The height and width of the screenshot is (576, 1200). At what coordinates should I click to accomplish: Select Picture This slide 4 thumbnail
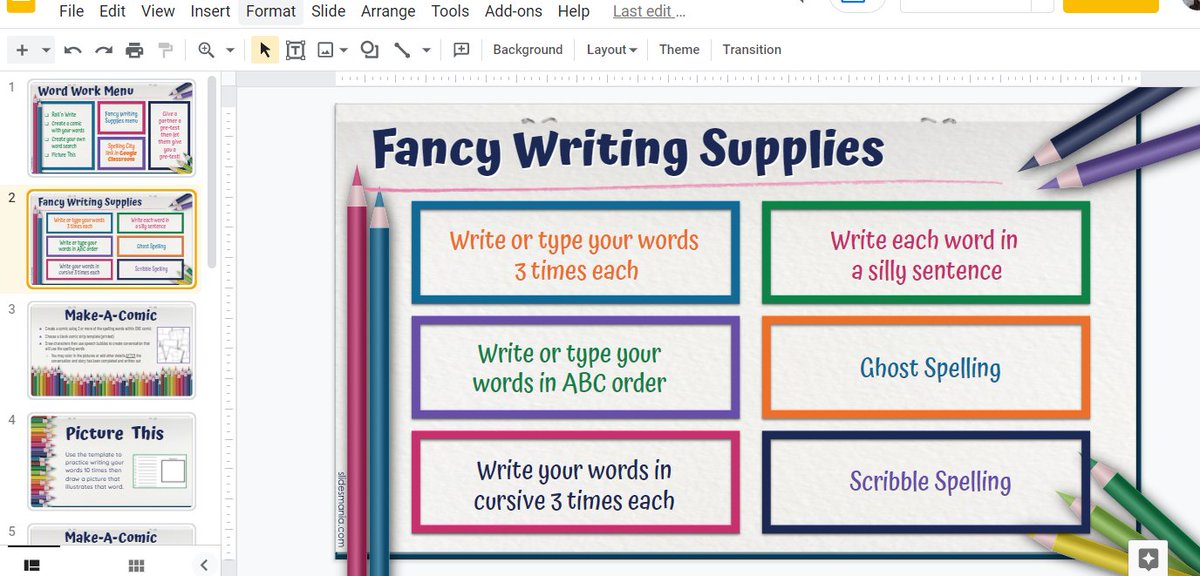point(111,461)
